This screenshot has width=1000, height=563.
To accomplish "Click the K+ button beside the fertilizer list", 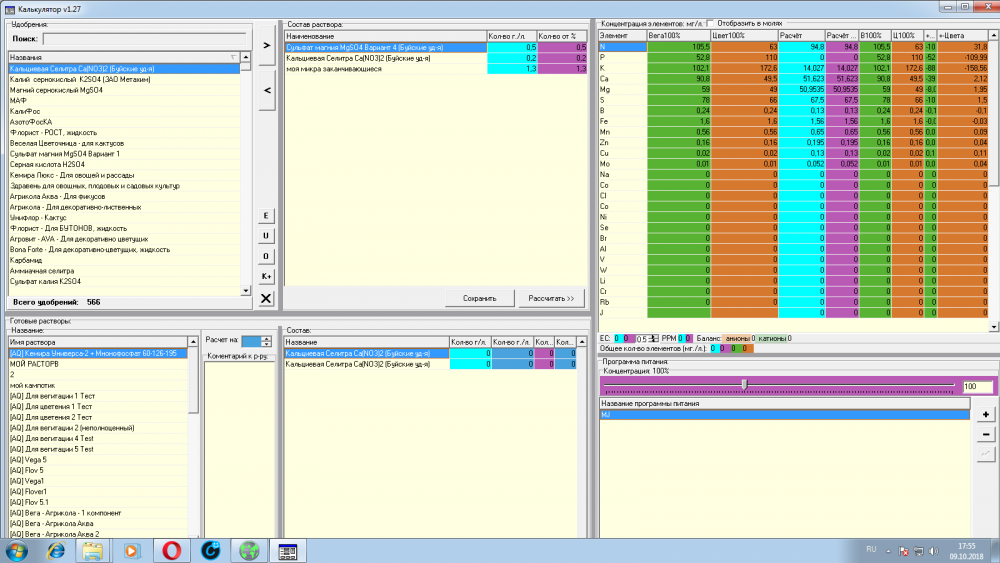I will (x=266, y=277).
